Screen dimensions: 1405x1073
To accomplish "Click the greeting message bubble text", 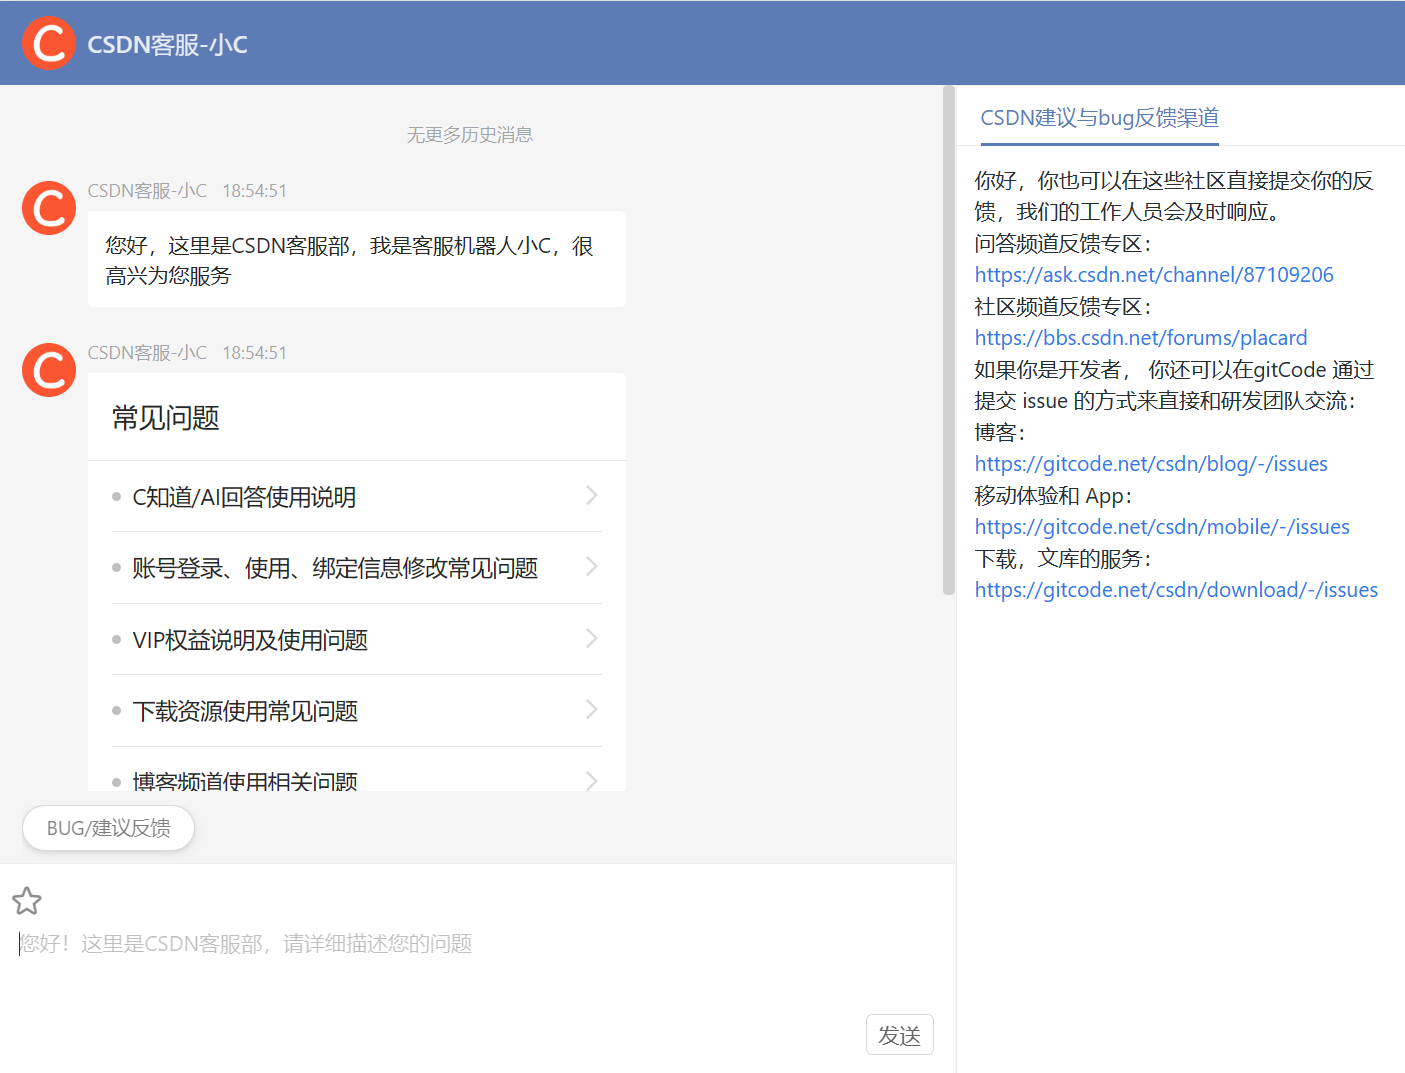I will (x=349, y=260).
